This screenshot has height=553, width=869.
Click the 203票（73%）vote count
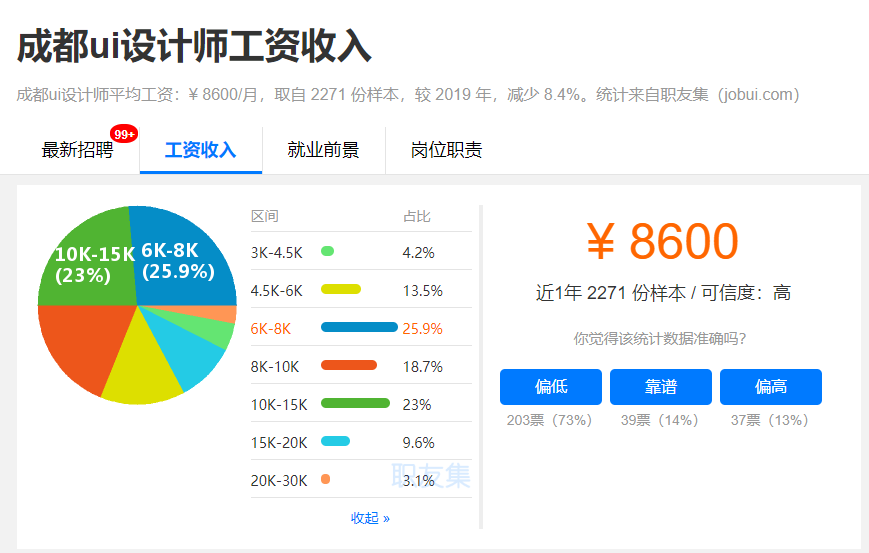pos(549,420)
